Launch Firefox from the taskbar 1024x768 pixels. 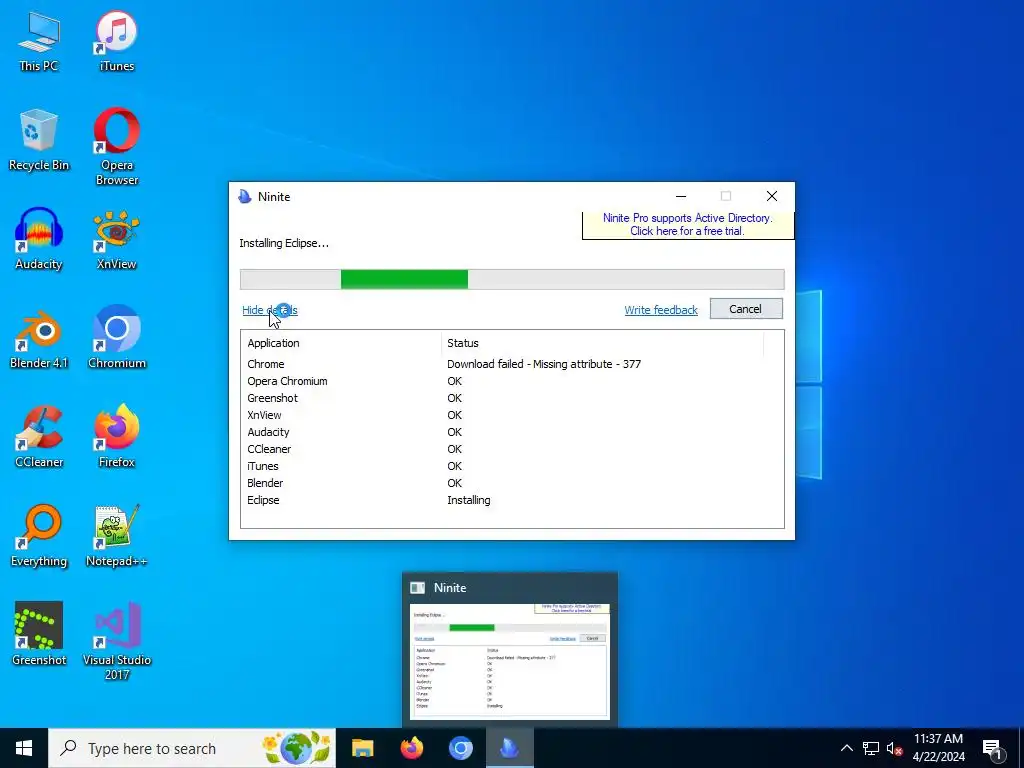tap(411, 748)
